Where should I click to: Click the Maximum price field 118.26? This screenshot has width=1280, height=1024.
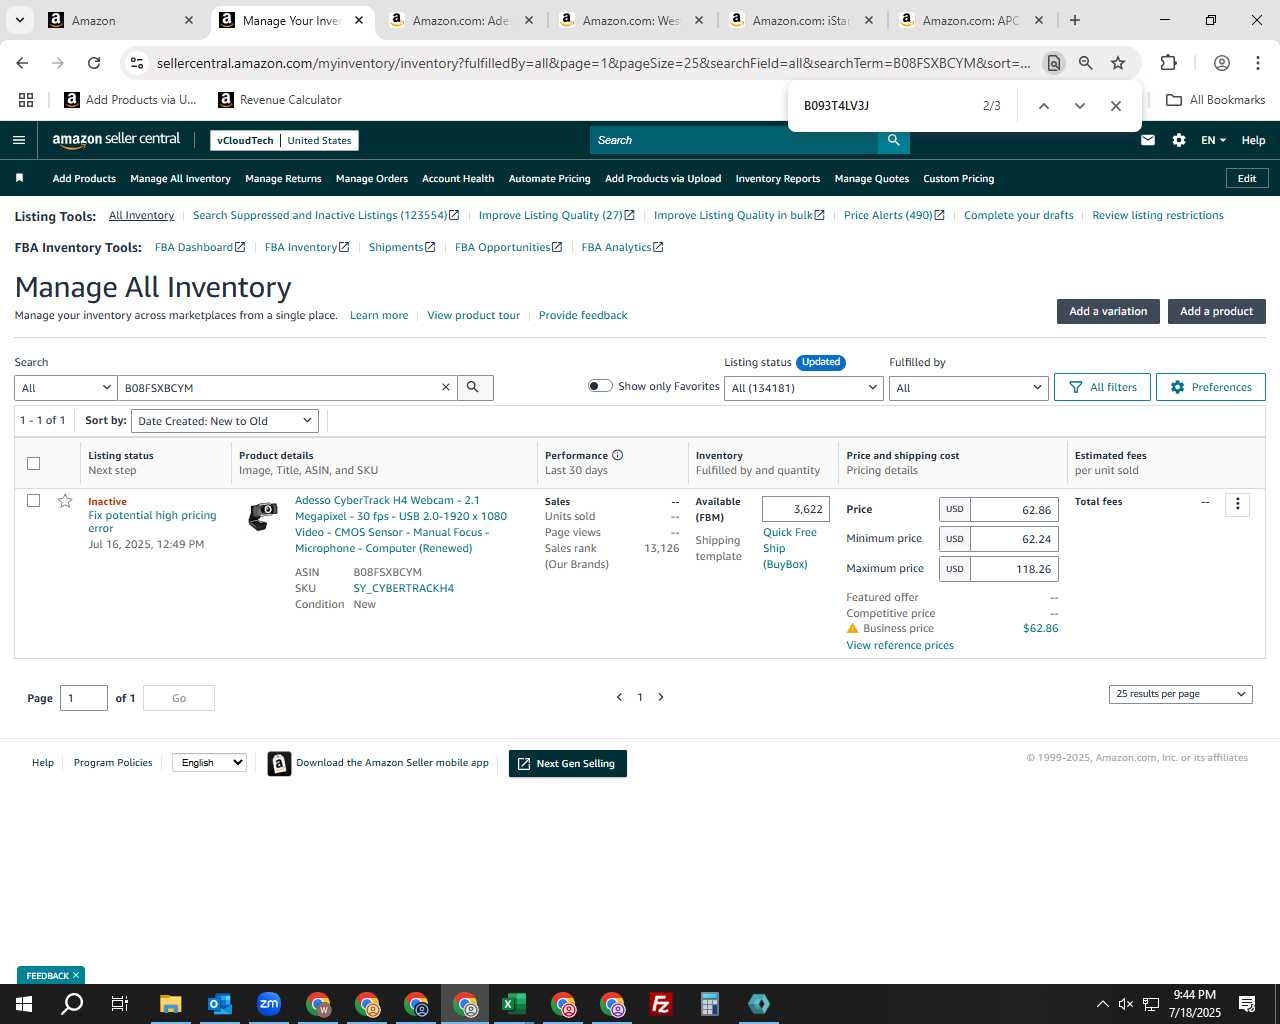[1014, 569]
